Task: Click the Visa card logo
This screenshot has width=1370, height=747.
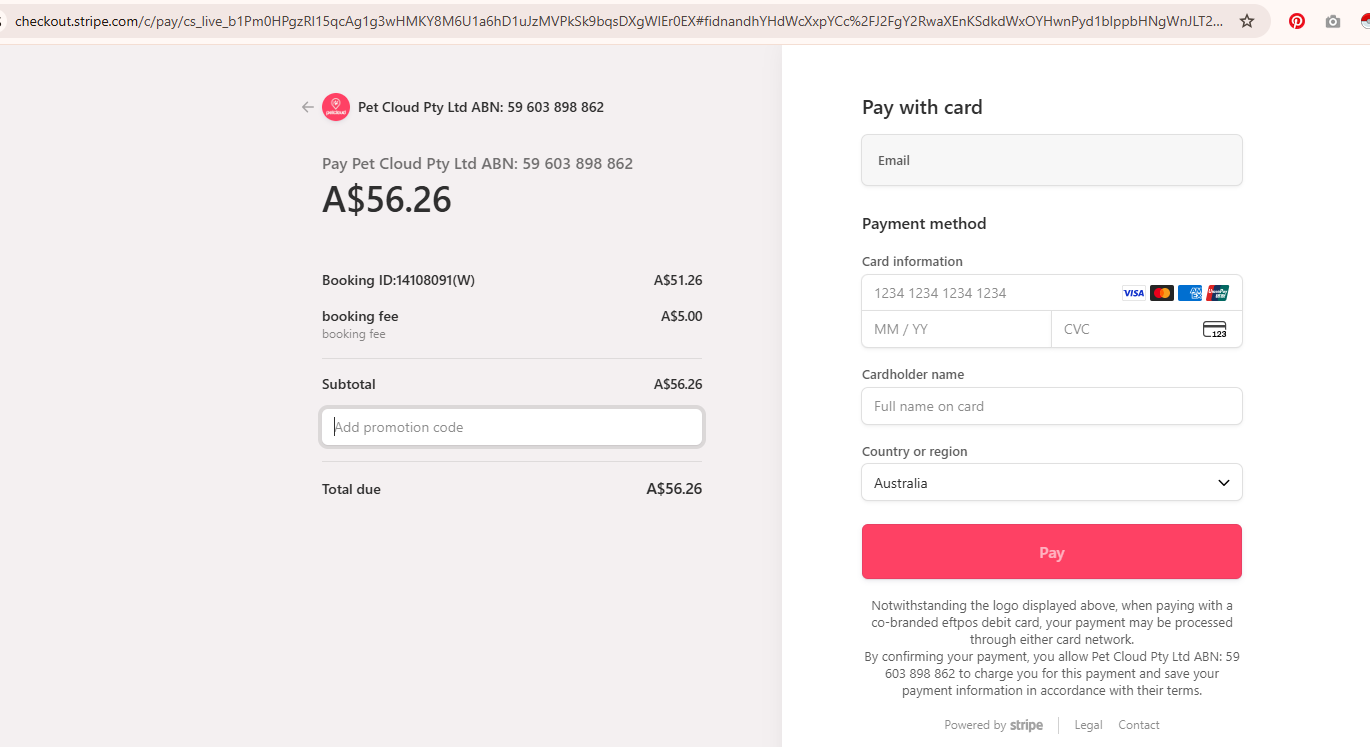Action: coord(1133,293)
